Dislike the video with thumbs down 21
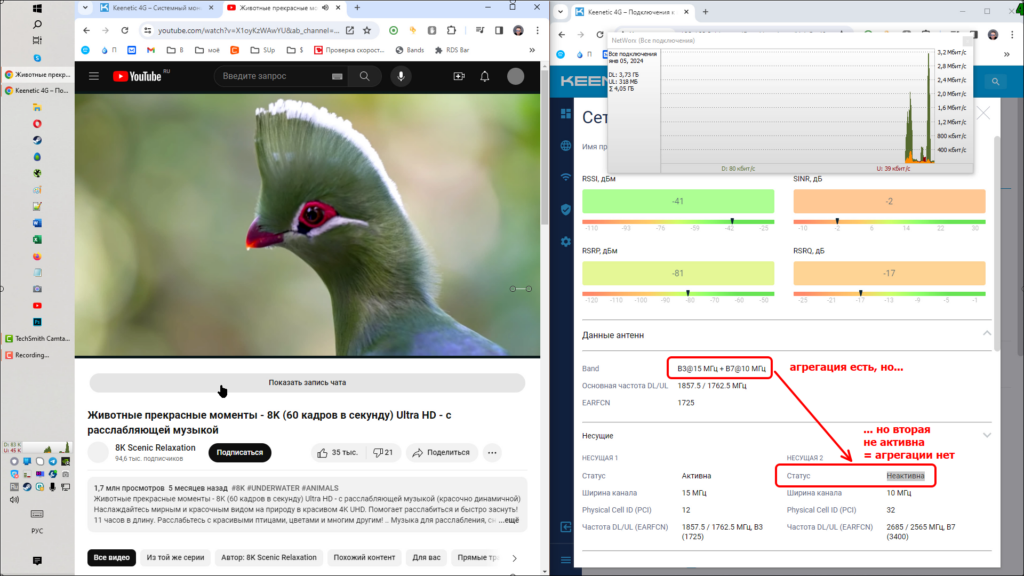The height and width of the screenshot is (576, 1024). pyautogui.click(x=383, y=453)
